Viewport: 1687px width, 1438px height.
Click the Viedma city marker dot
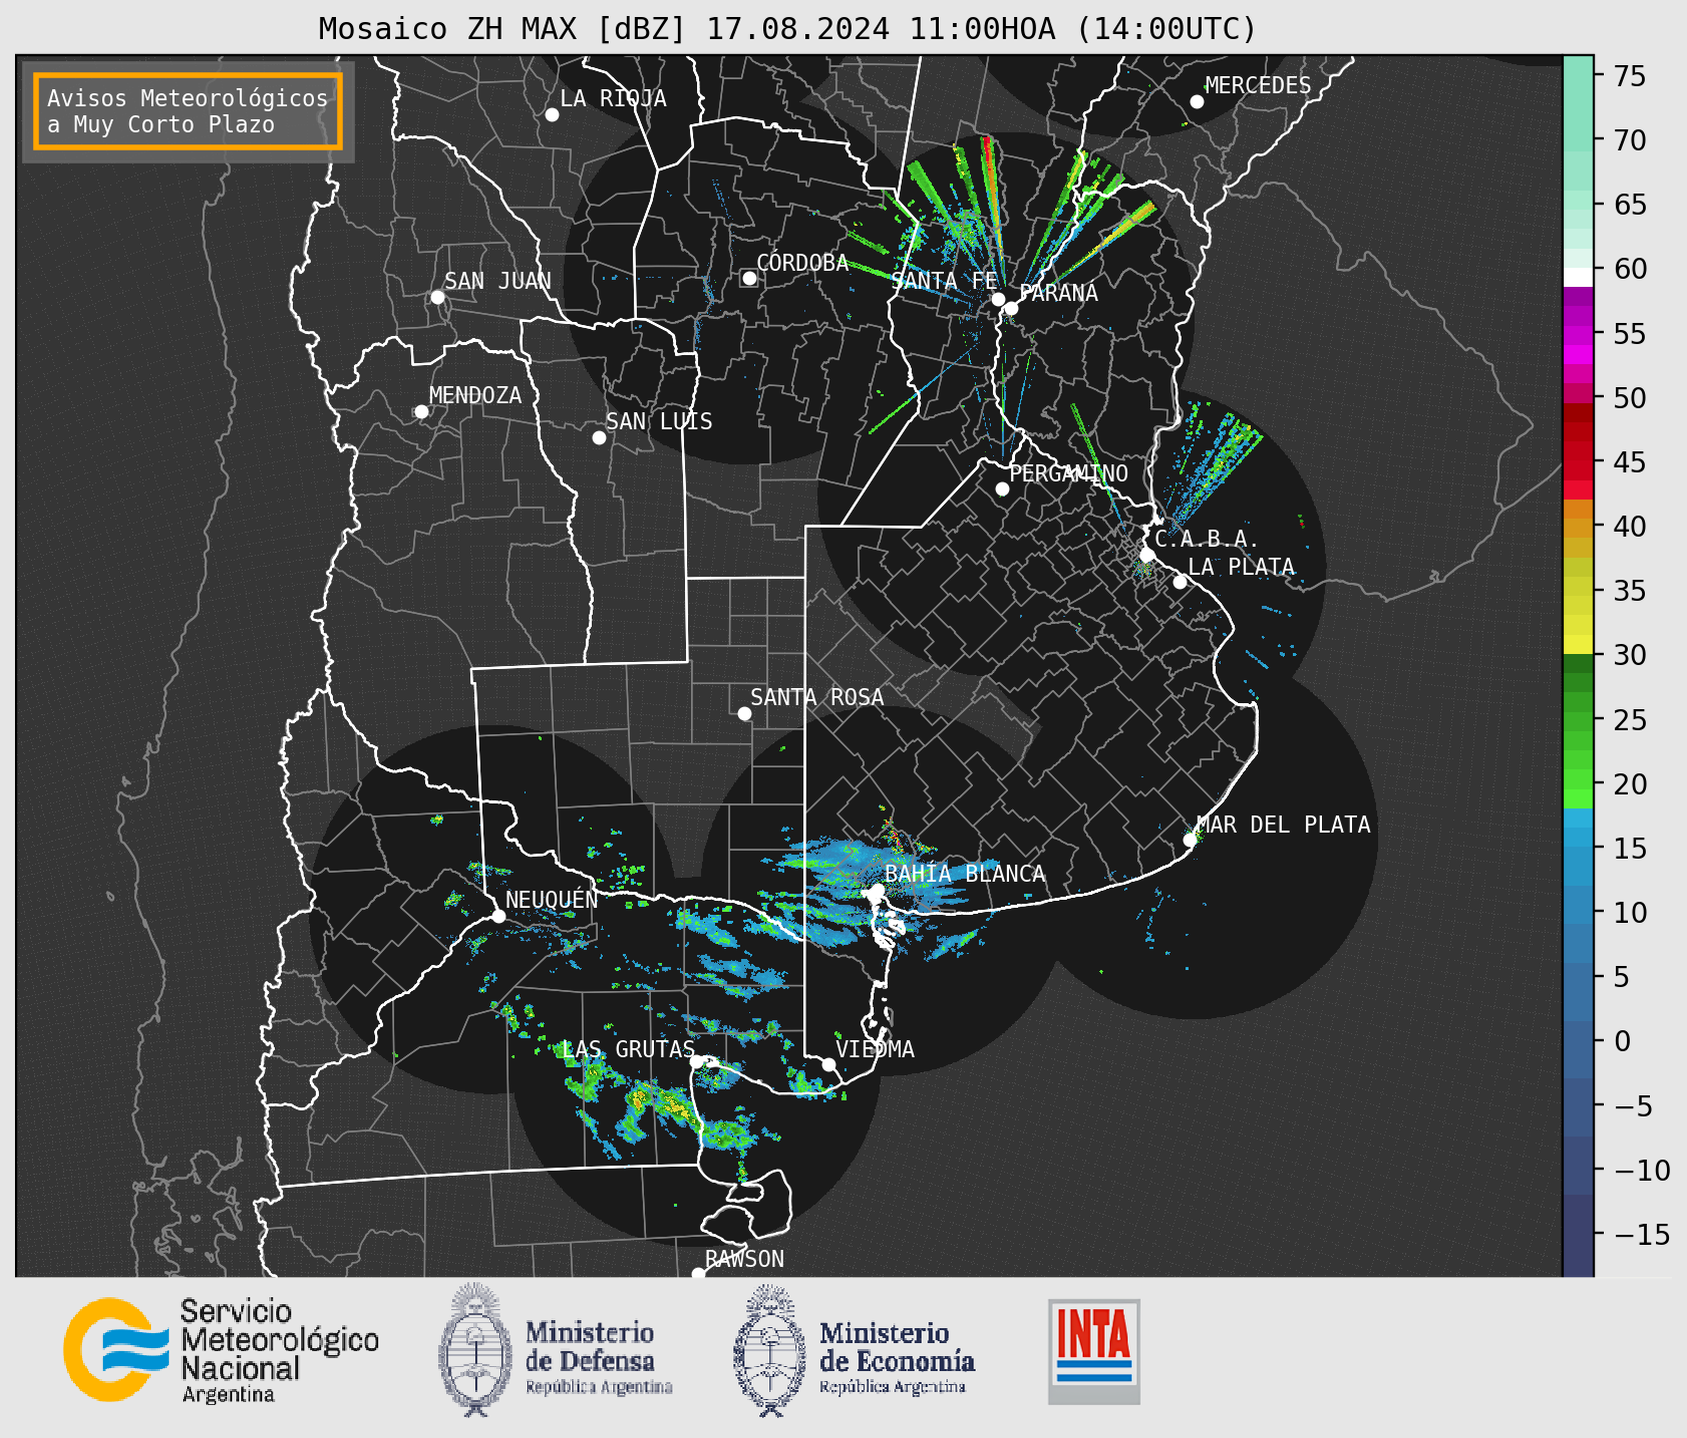point(829,1064)
